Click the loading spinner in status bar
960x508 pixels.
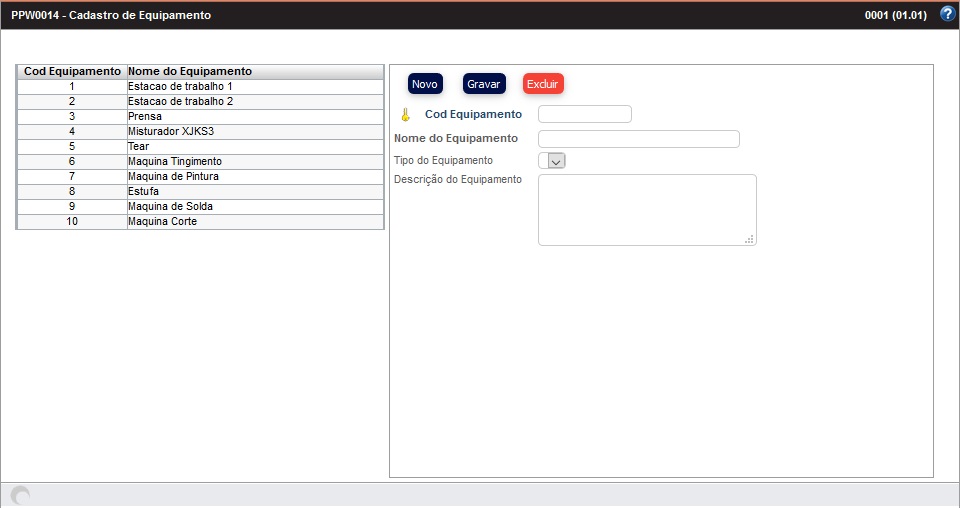20,495
